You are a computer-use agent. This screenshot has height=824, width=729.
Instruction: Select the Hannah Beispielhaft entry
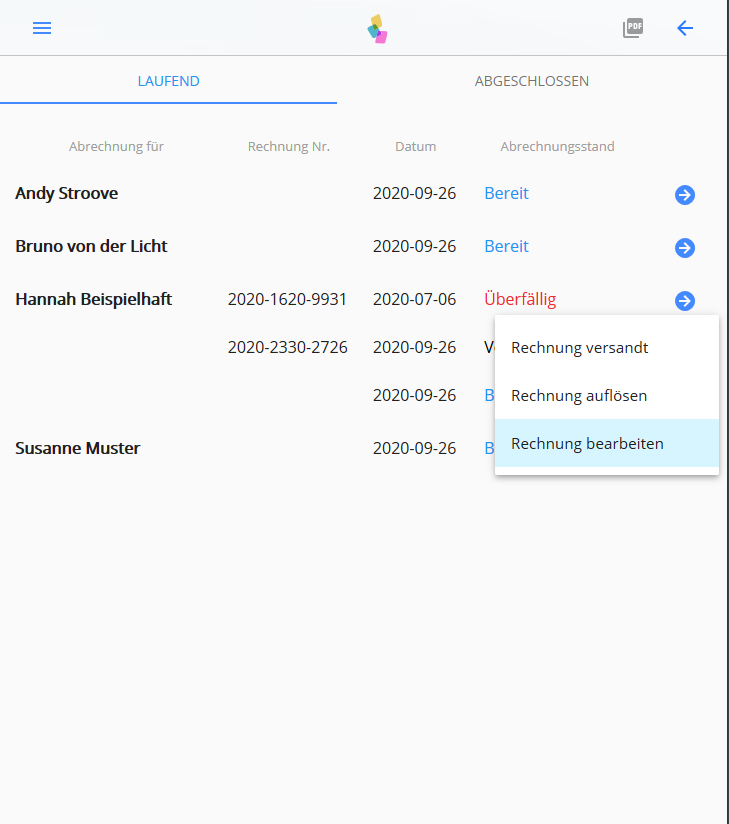coord(94,299)
